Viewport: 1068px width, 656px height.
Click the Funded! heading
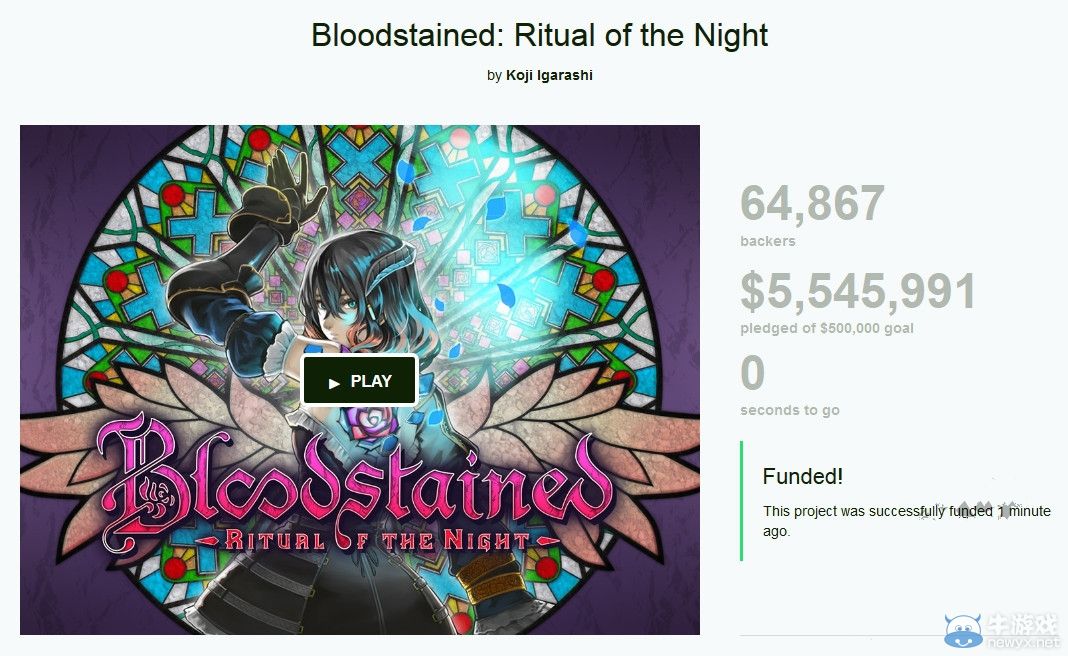pyautogui.click(x=802, y=477)
